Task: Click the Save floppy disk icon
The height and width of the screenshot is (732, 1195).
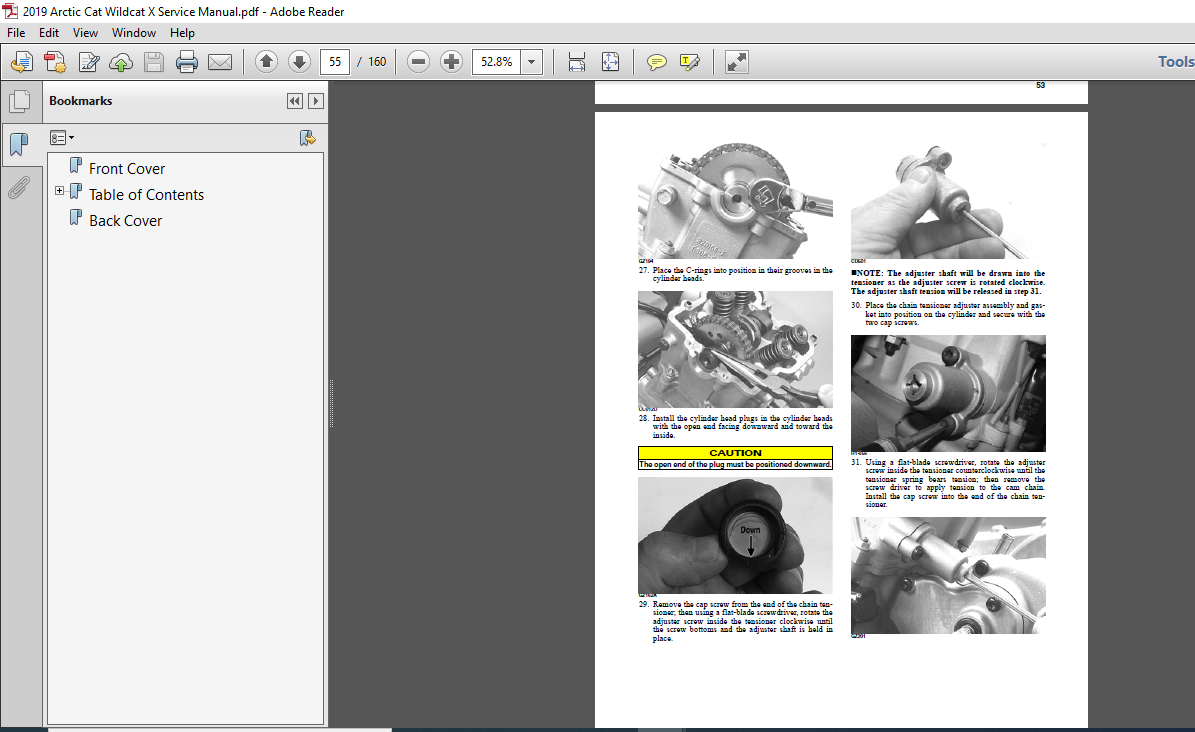Action: (154, 62)
